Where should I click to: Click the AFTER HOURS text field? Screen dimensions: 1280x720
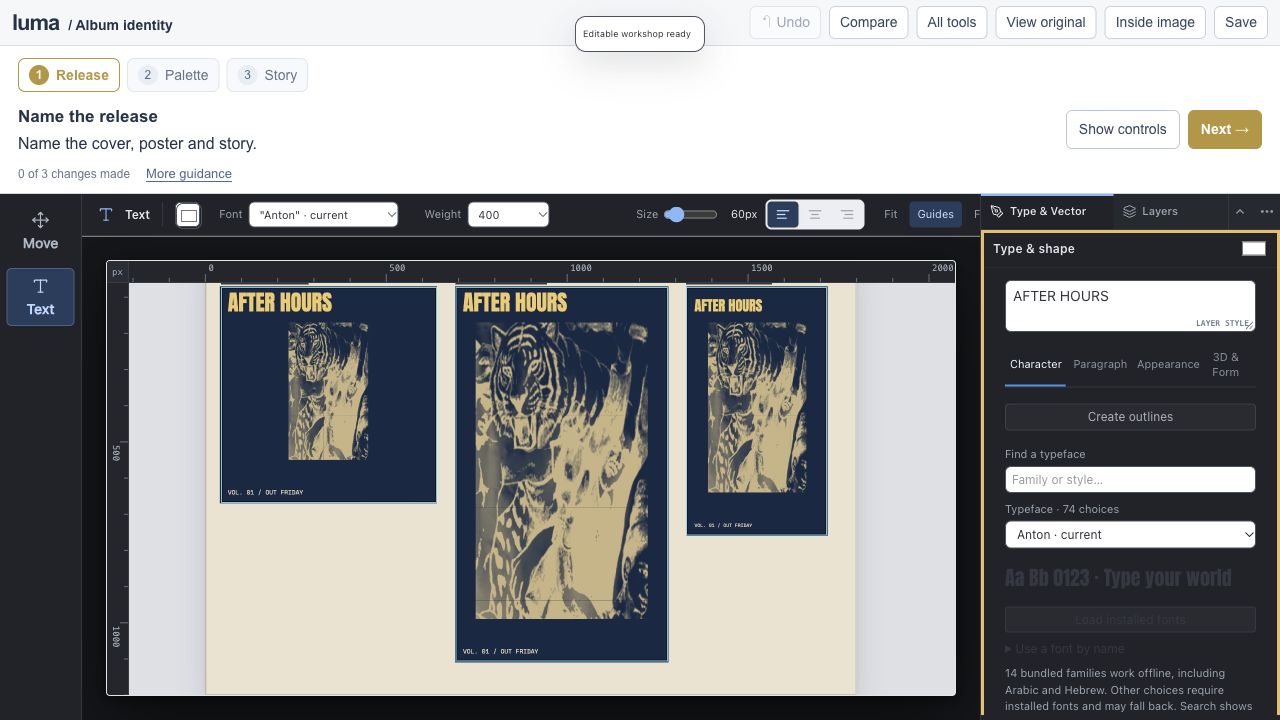click(x=1130, y=306)
